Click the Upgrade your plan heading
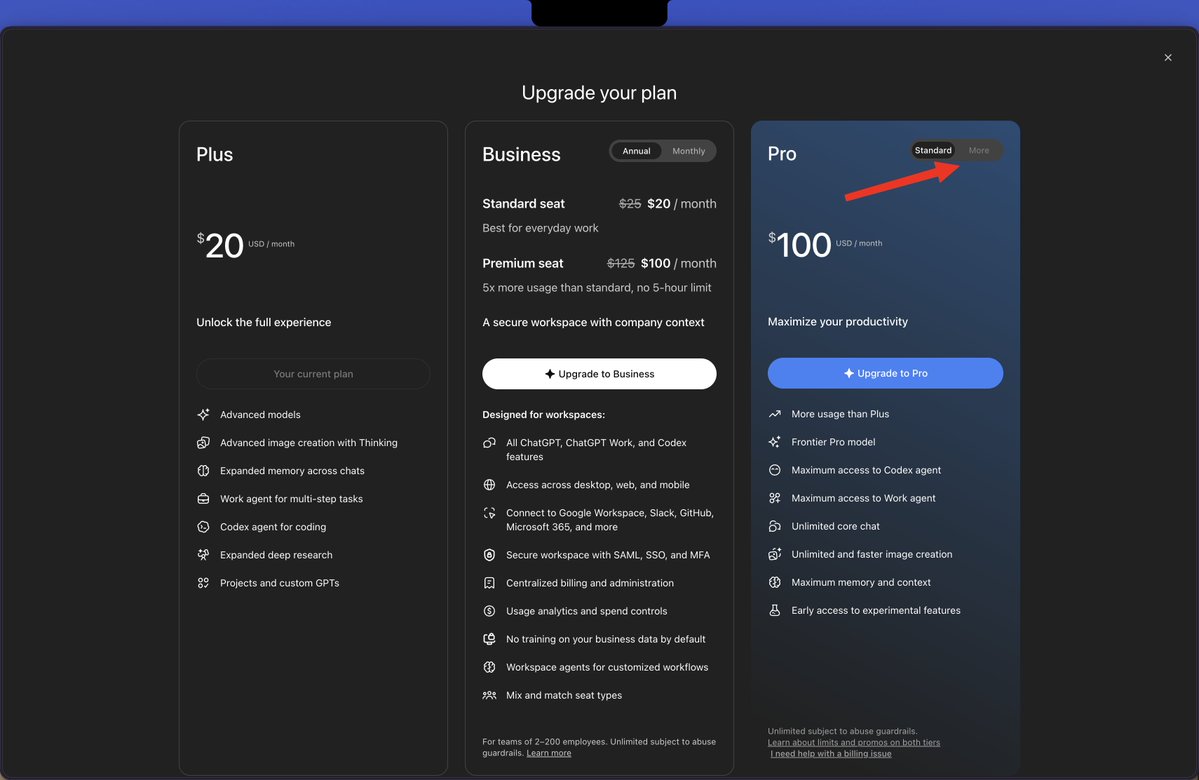The width and height of the screenshot is (1199, 780). (600, 93)
